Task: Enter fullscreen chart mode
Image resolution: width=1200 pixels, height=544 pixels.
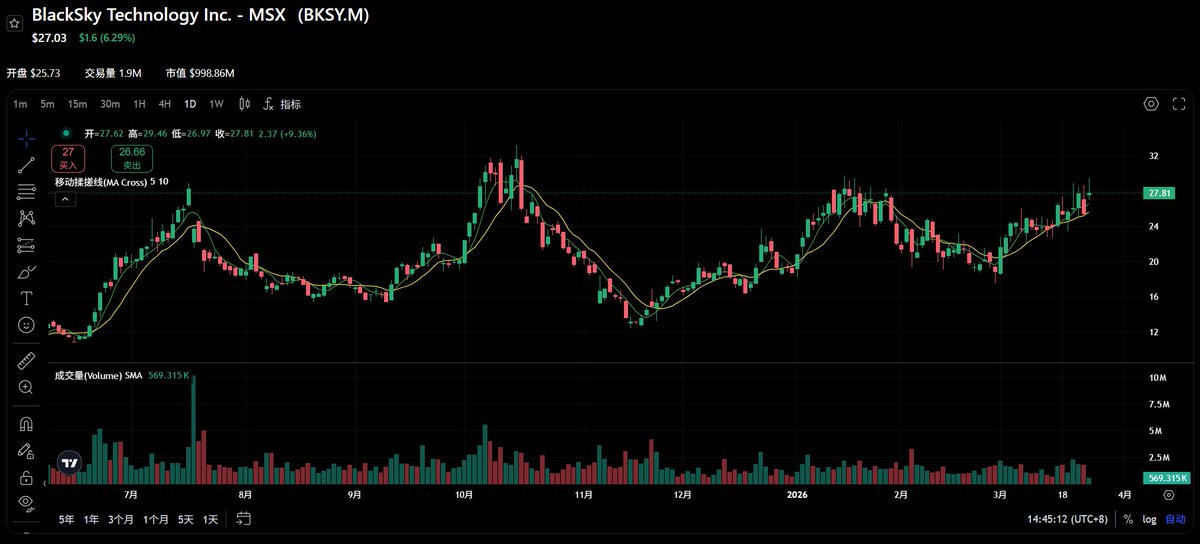Action: click(x=1181, y=104)
